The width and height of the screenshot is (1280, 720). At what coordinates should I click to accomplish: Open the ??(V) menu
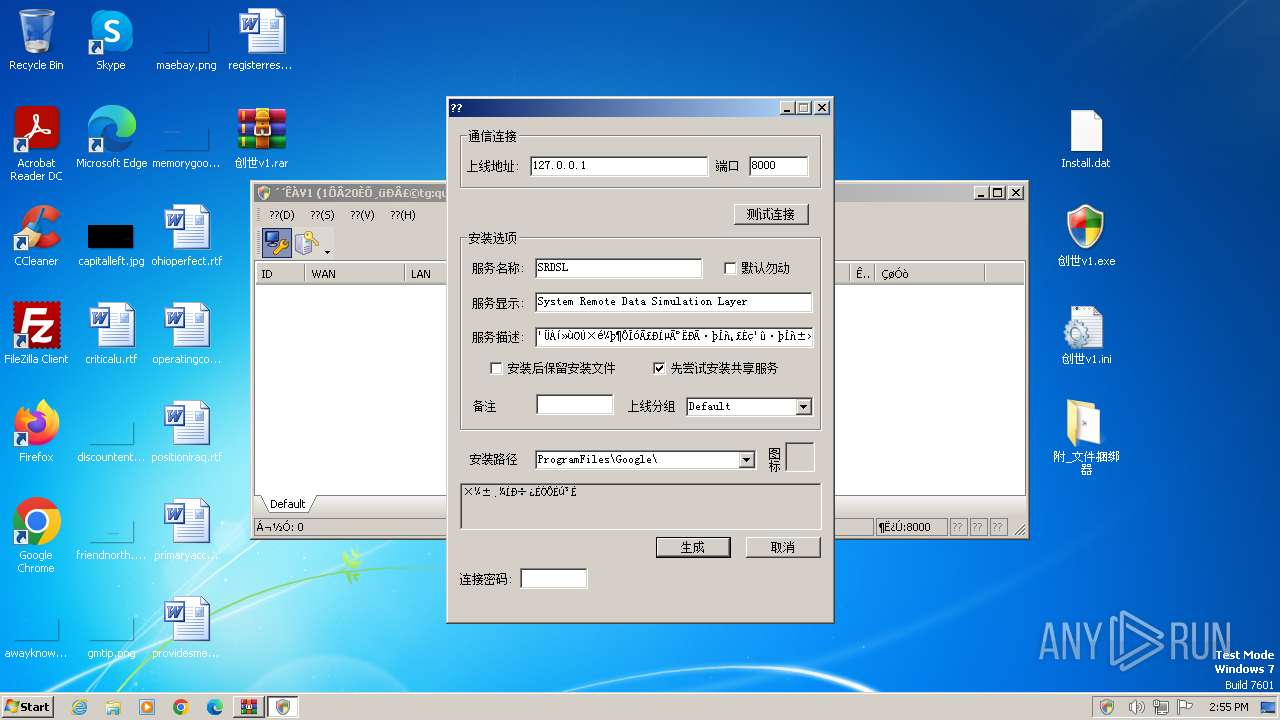pyautogui.click(x=362, y=215)
